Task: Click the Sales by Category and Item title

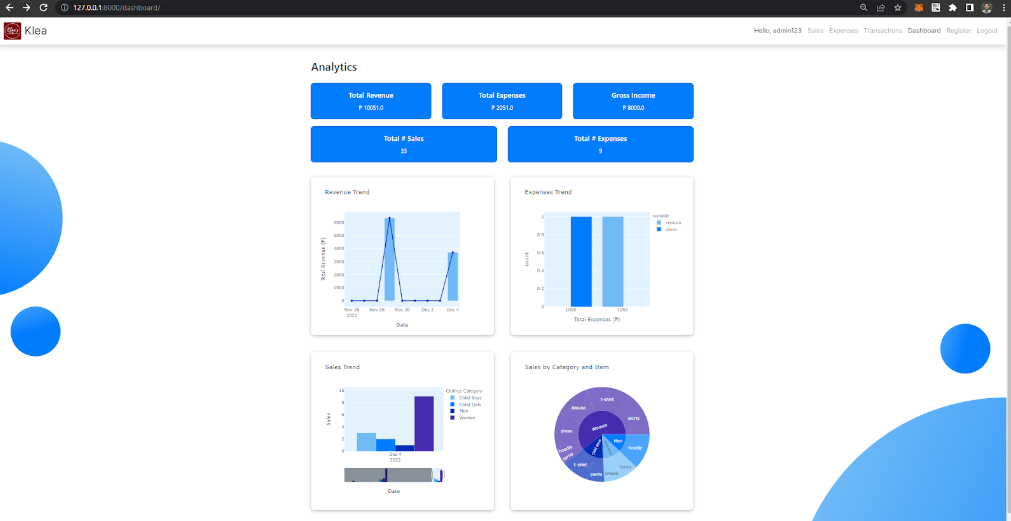Action: 567,367
